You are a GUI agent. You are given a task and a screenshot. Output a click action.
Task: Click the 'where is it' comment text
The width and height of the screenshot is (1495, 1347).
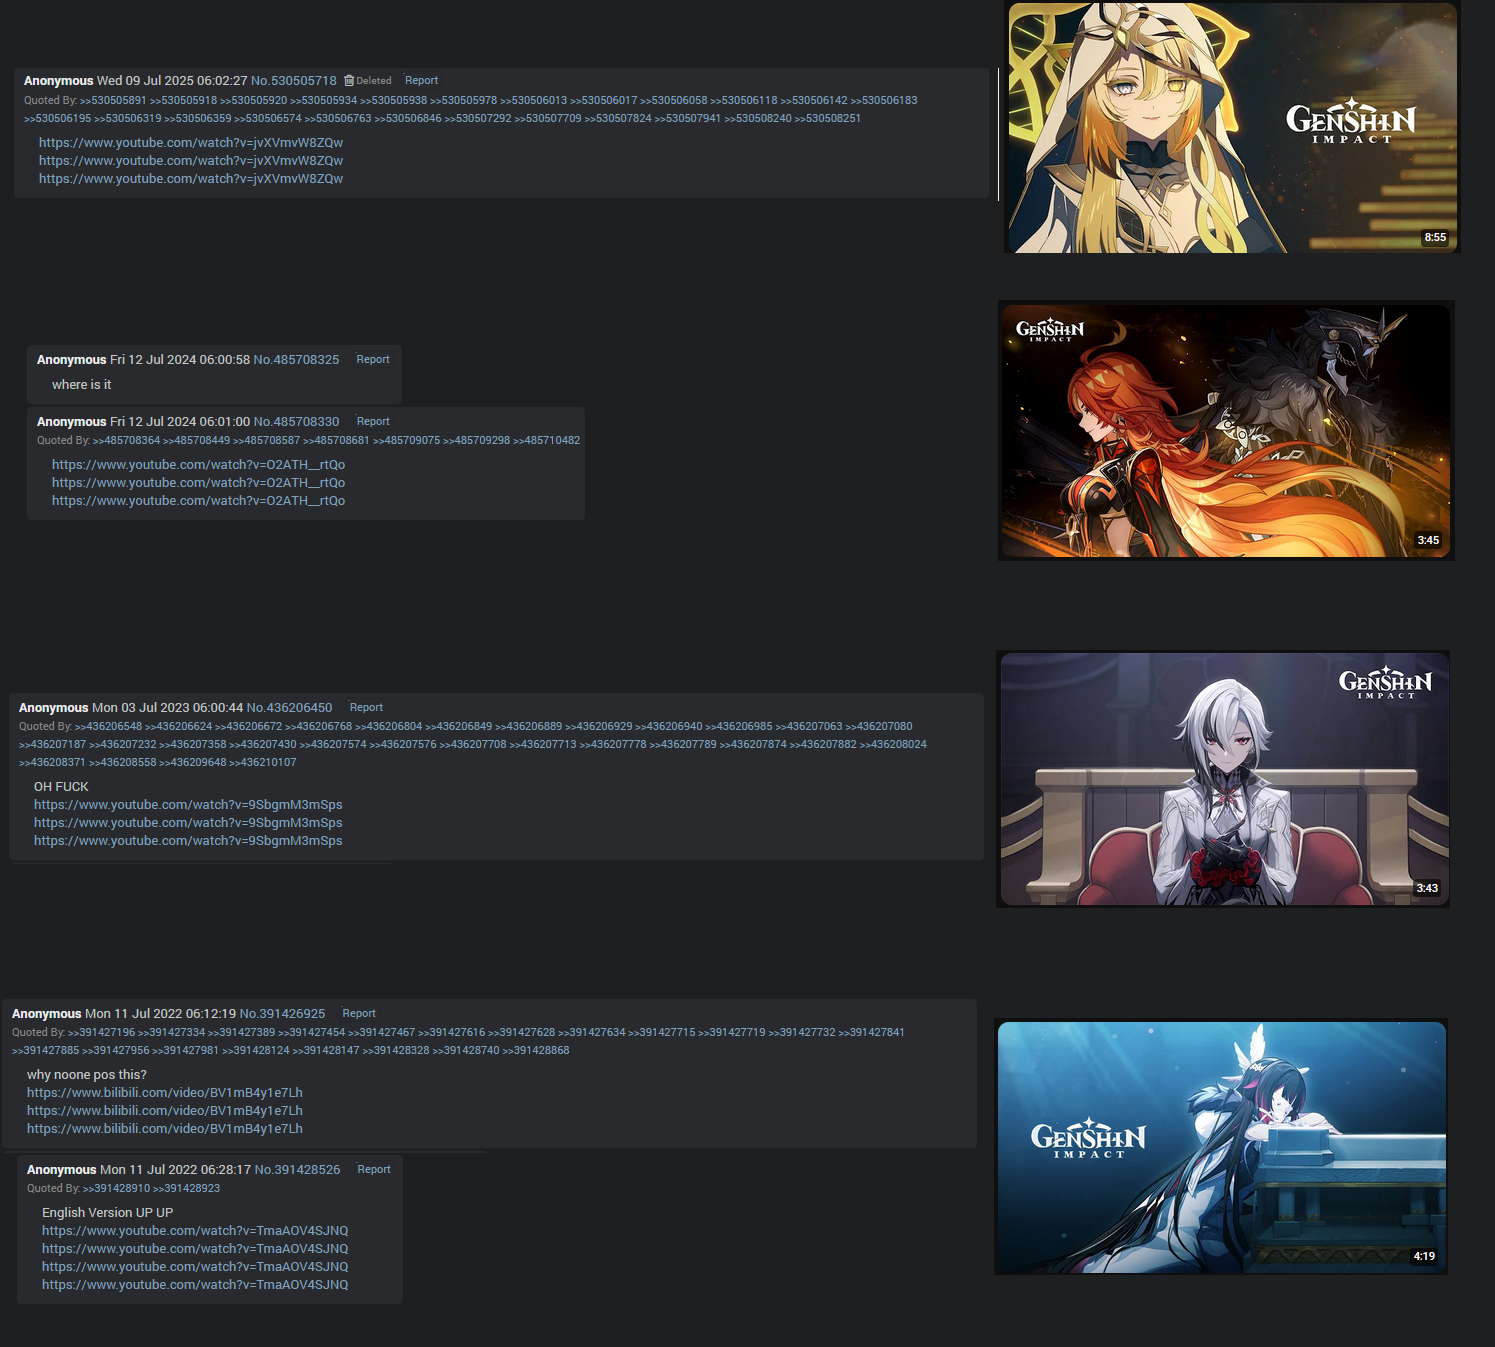click(81, 385)
